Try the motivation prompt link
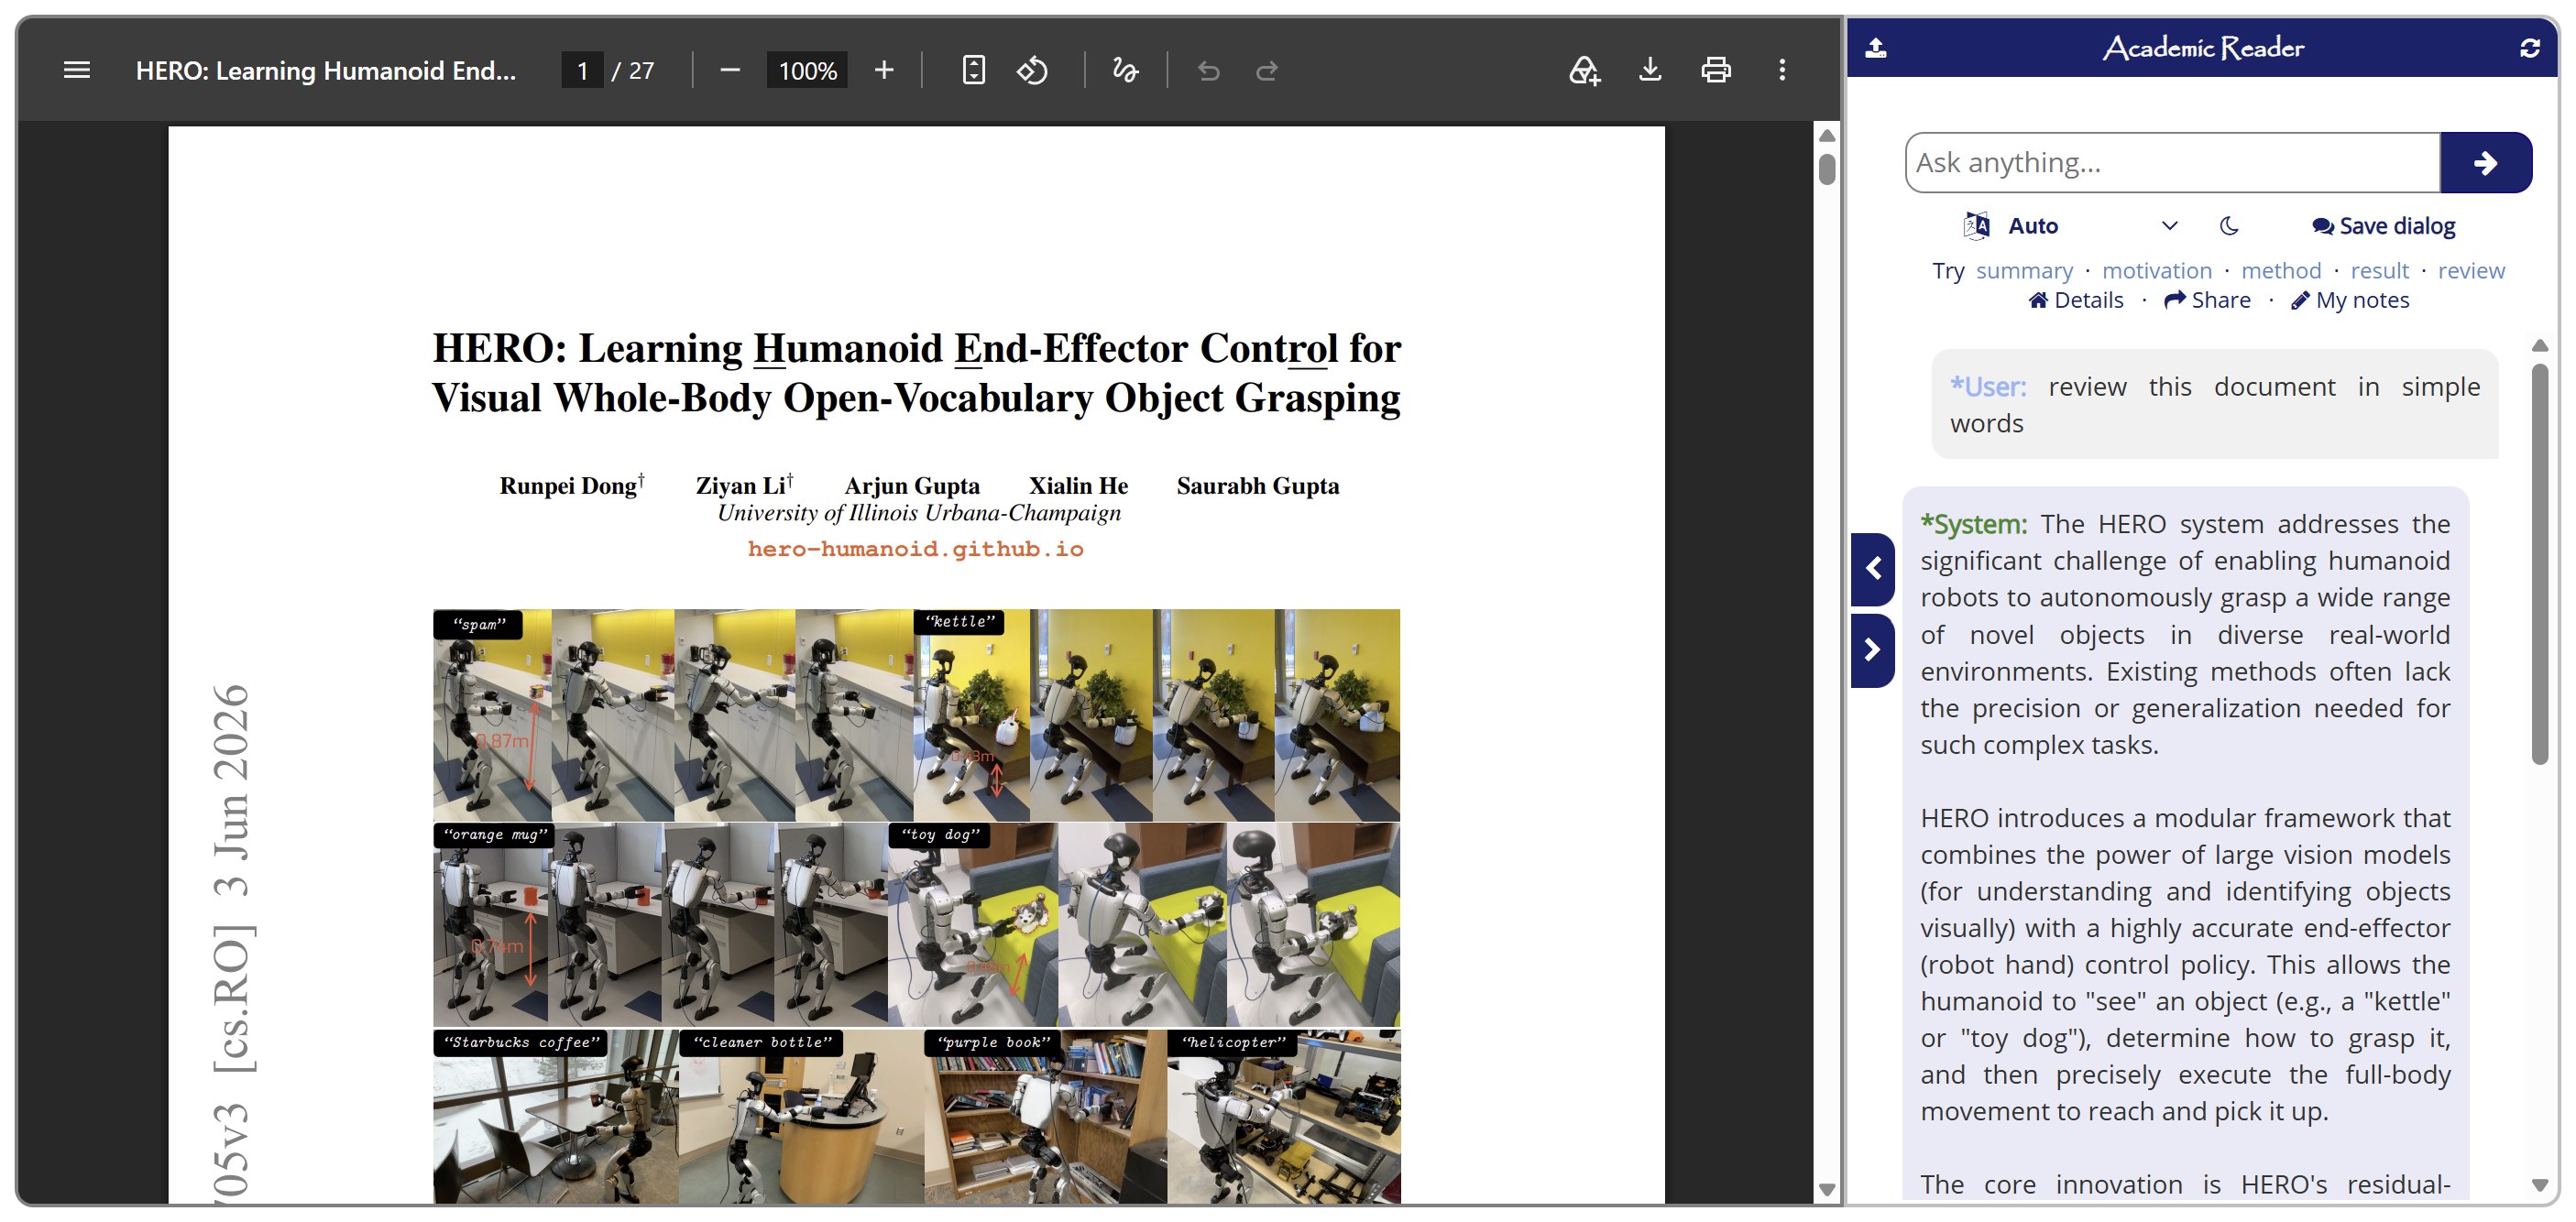 [2157, 271]
